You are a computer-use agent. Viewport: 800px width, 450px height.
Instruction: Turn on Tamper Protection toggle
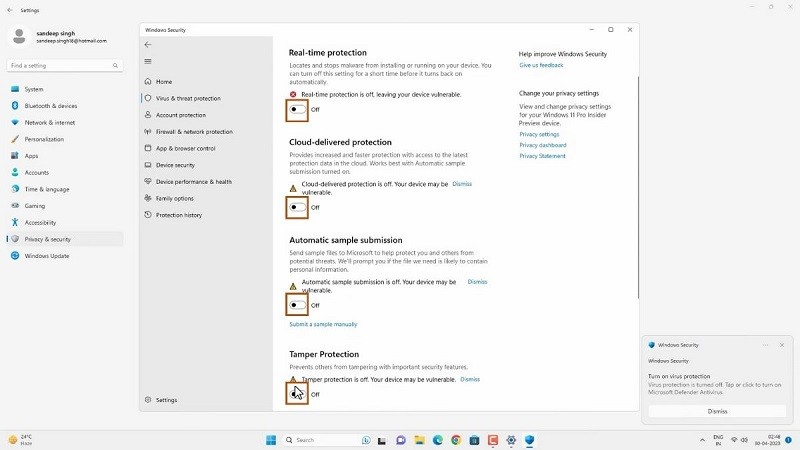point(297,394)
